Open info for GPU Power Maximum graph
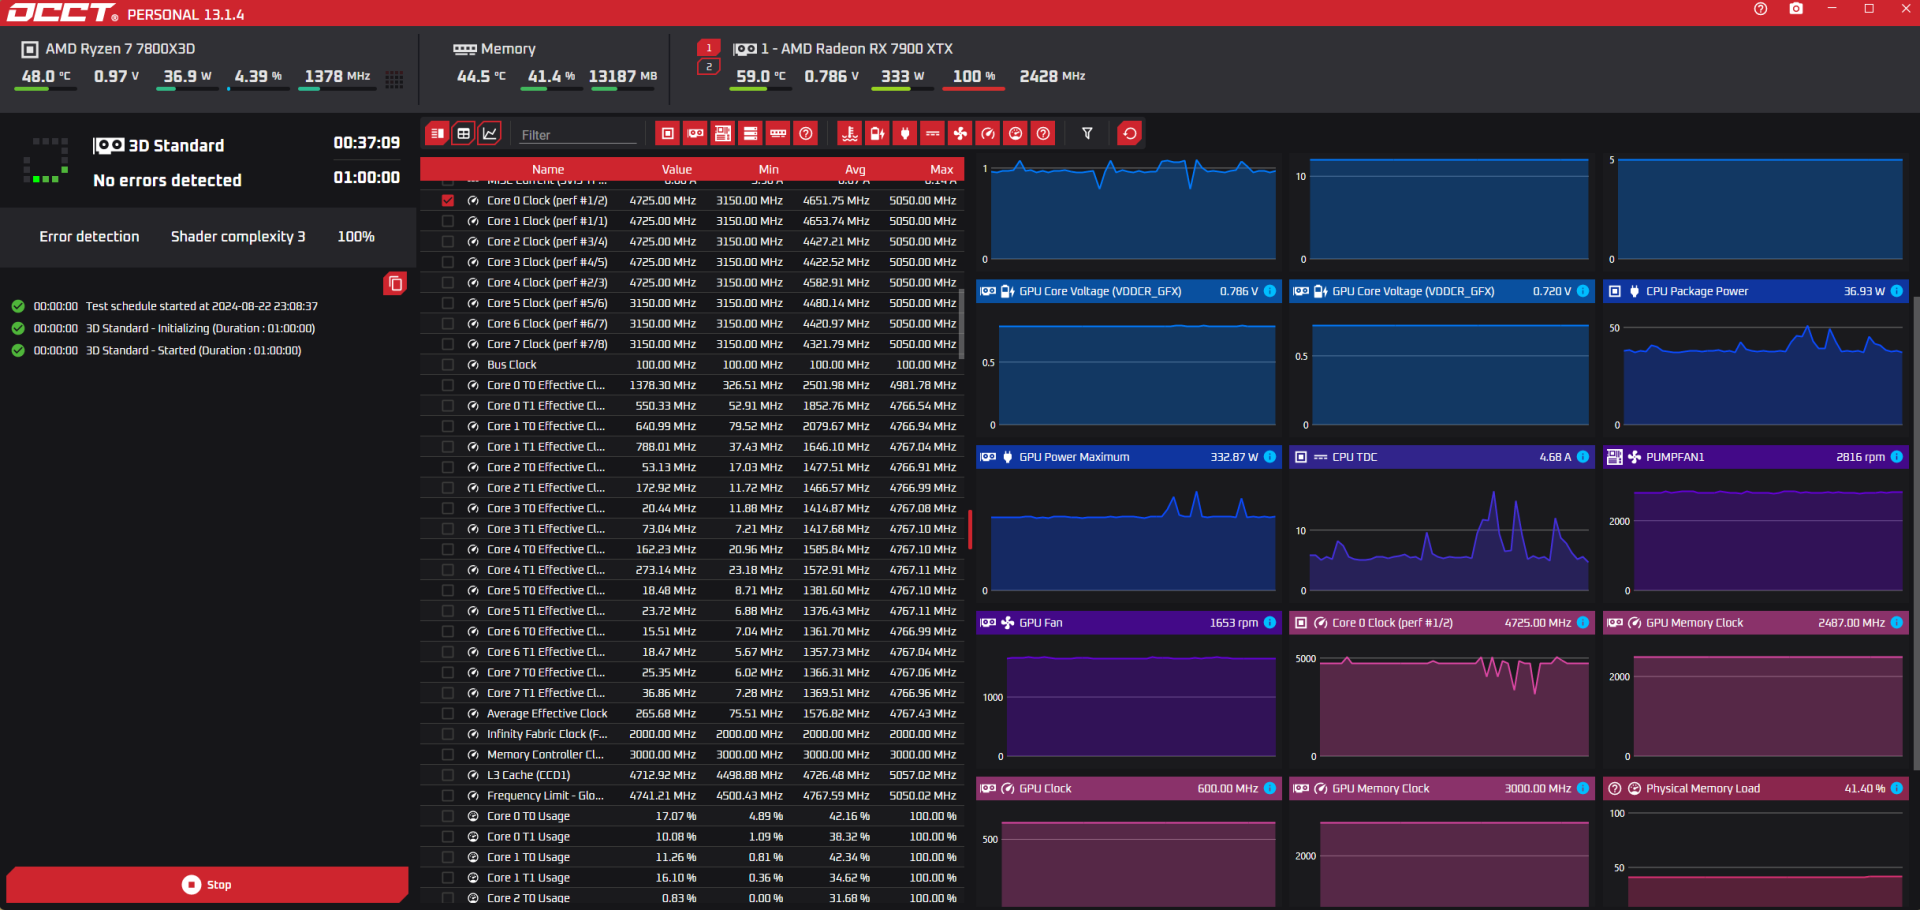The width and height of the screenshot is (1920, 910). pos(1270,457)
